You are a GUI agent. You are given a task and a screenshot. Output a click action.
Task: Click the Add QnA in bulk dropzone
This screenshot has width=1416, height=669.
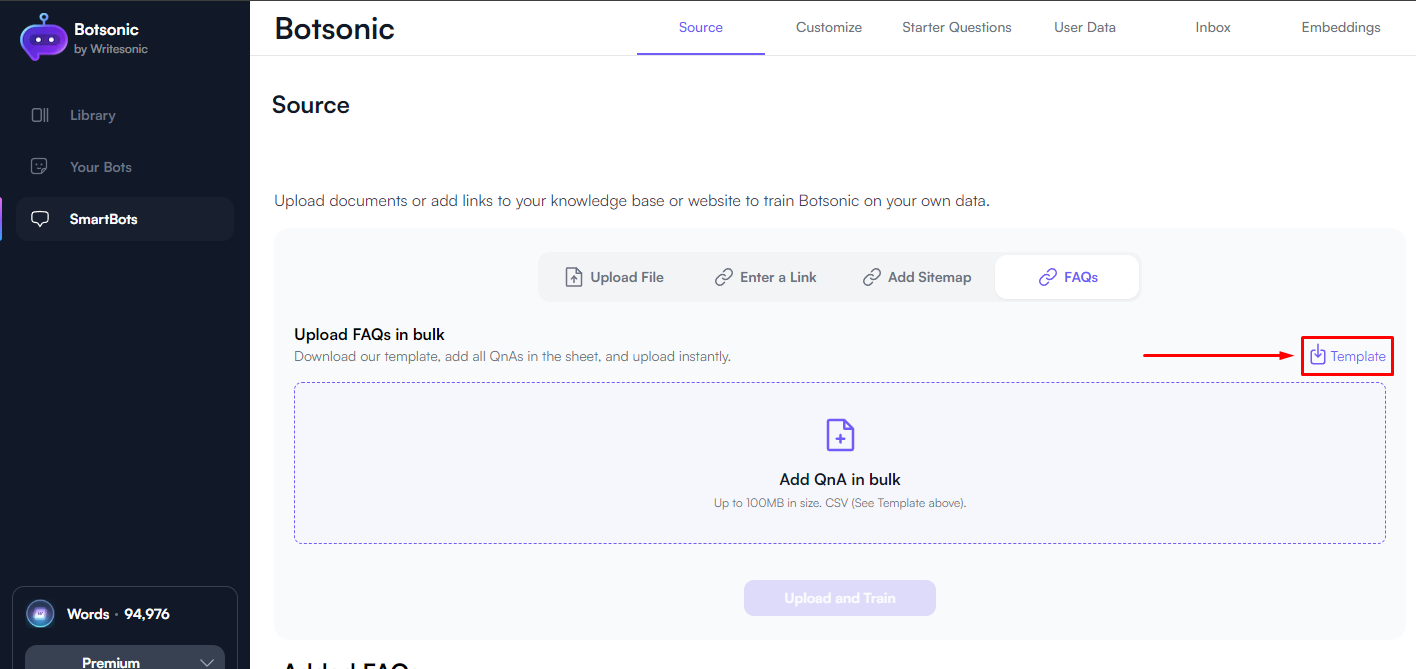pyautogui.click(x=840, y=463)
